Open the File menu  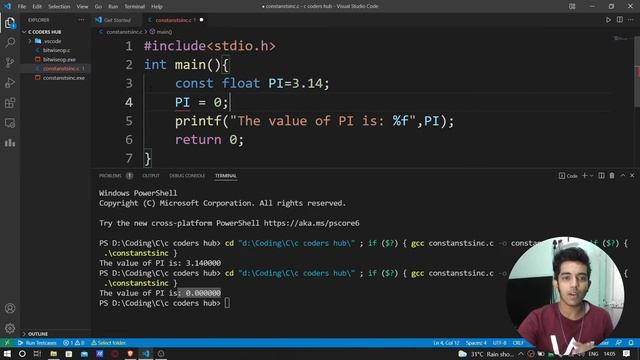[22, 7]
